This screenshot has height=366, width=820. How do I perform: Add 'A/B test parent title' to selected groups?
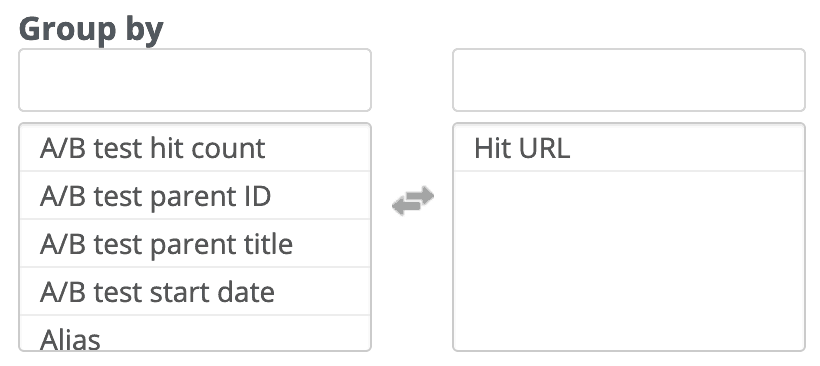pos(195,244)
